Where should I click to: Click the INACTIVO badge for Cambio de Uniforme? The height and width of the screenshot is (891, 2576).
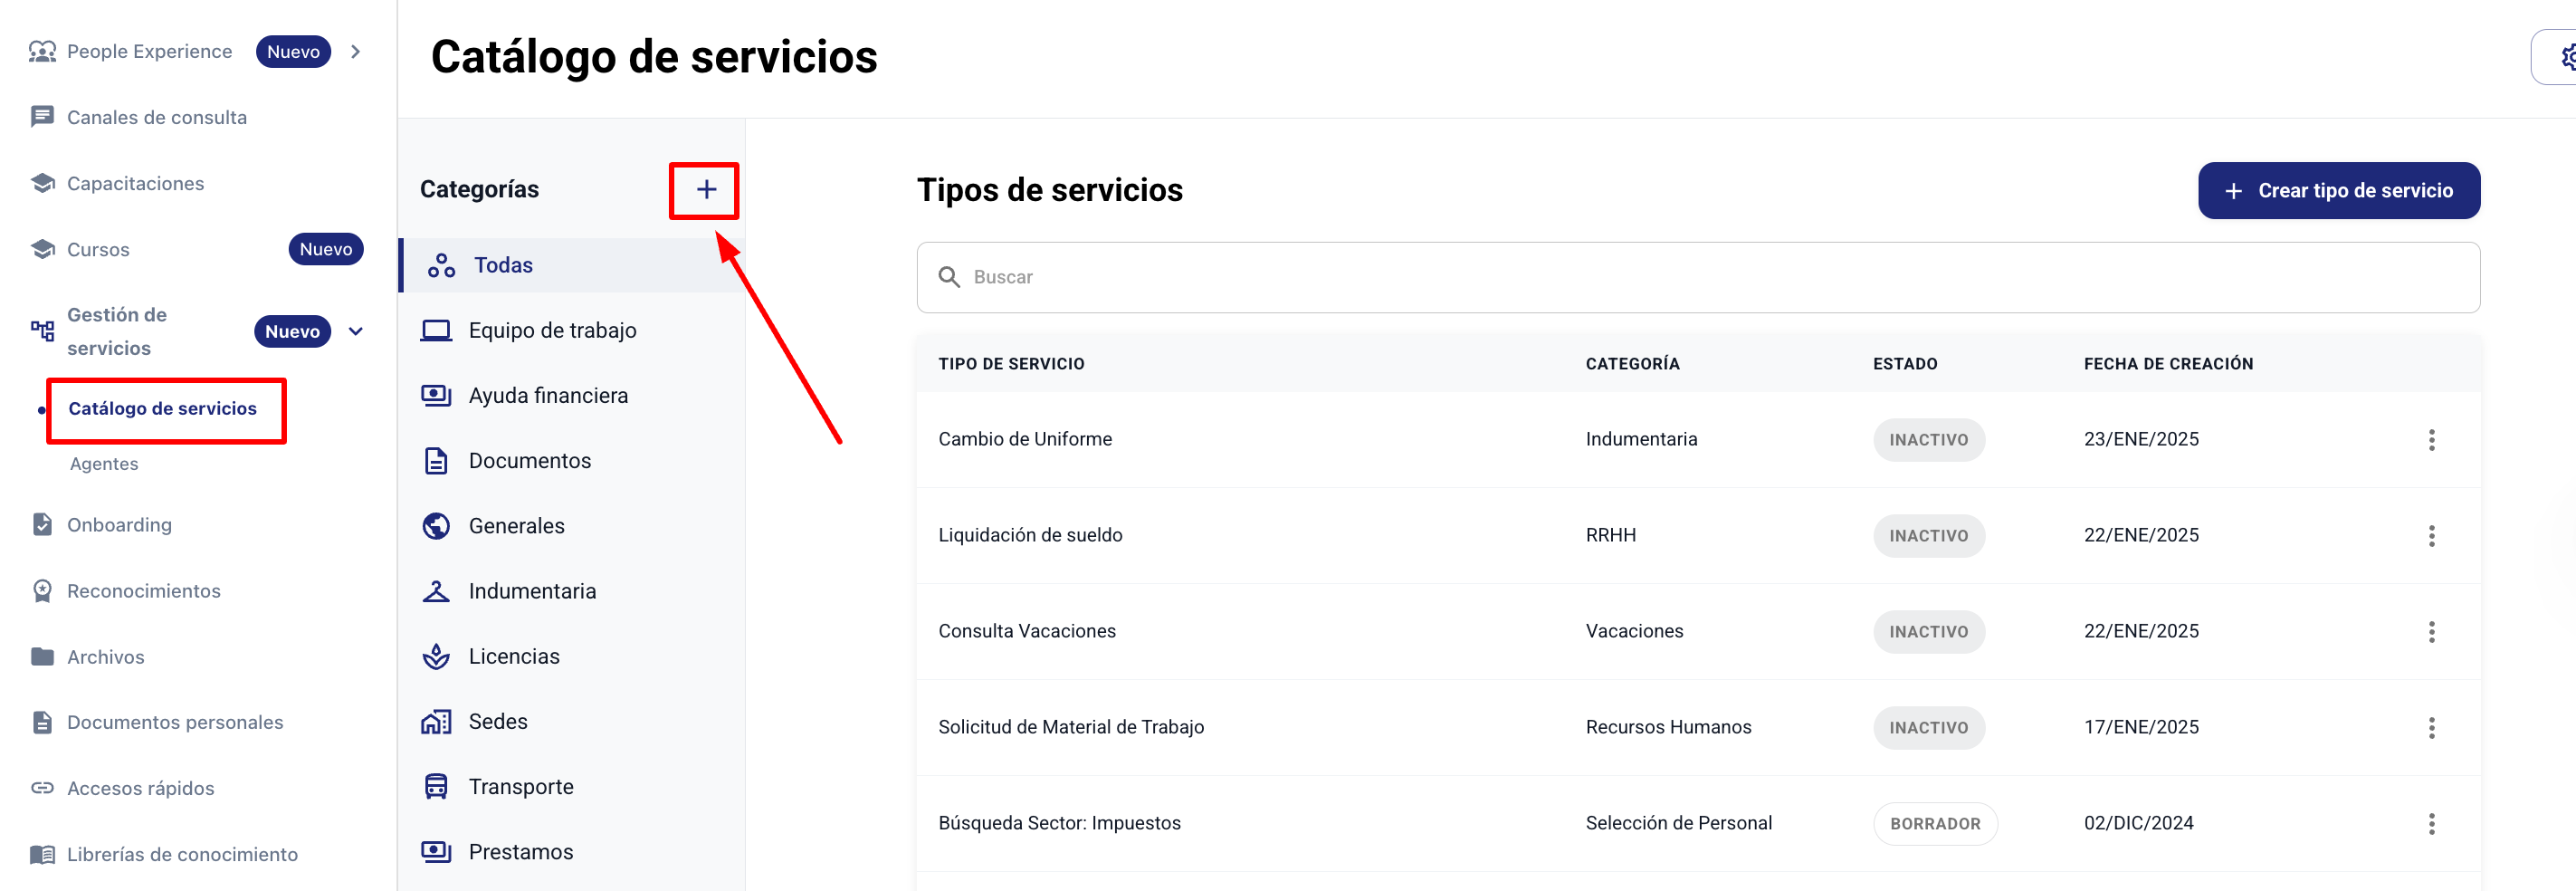click(1928, 440)
